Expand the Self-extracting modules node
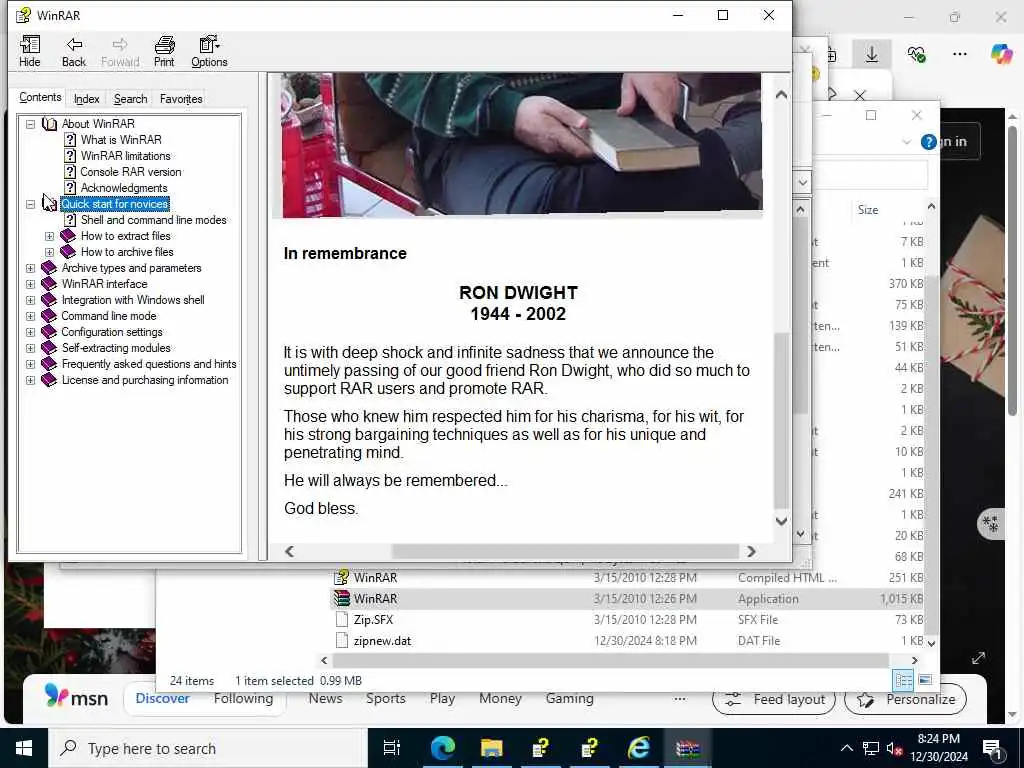 [x=30, y=348]
